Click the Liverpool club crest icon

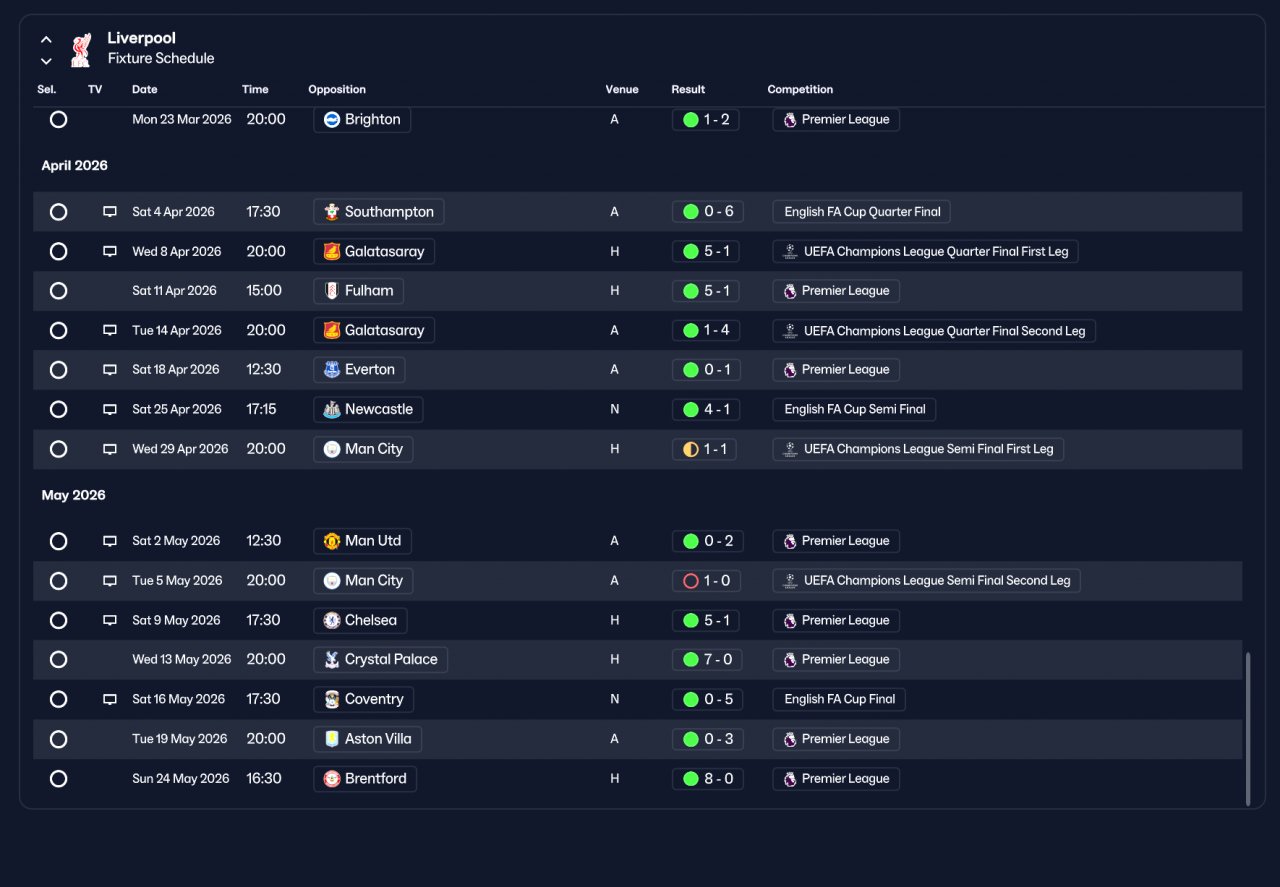tap(80, 49)
